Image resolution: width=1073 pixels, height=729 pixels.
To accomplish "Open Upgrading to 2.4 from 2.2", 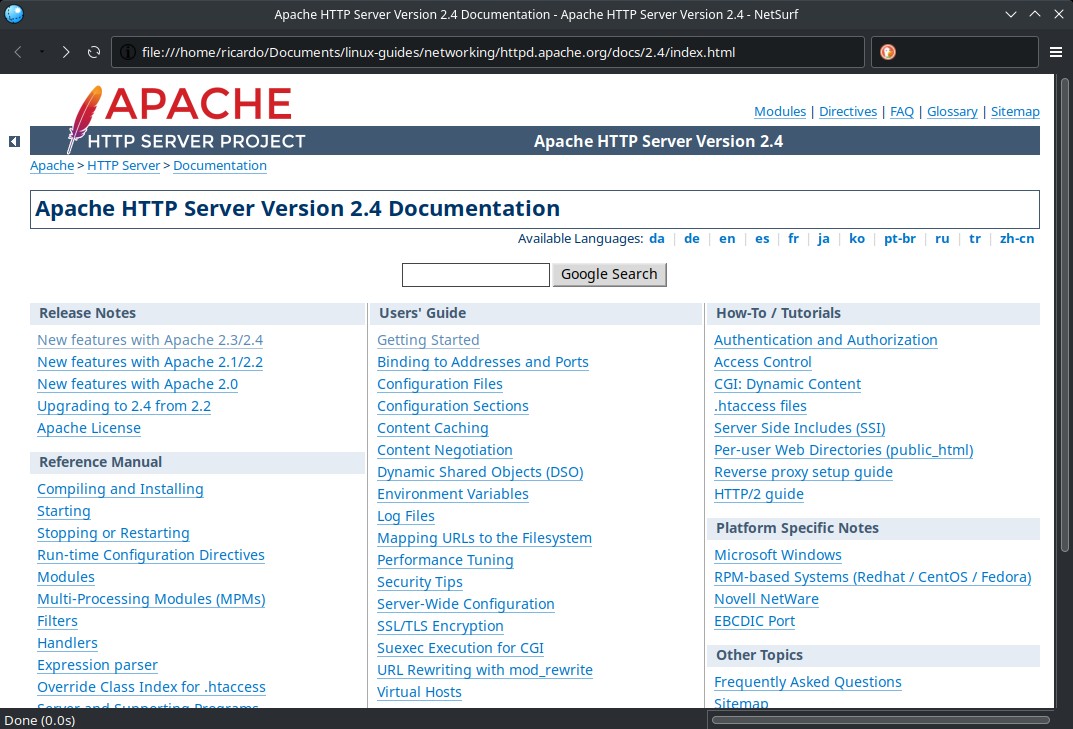I will click(x=124, y=406).
